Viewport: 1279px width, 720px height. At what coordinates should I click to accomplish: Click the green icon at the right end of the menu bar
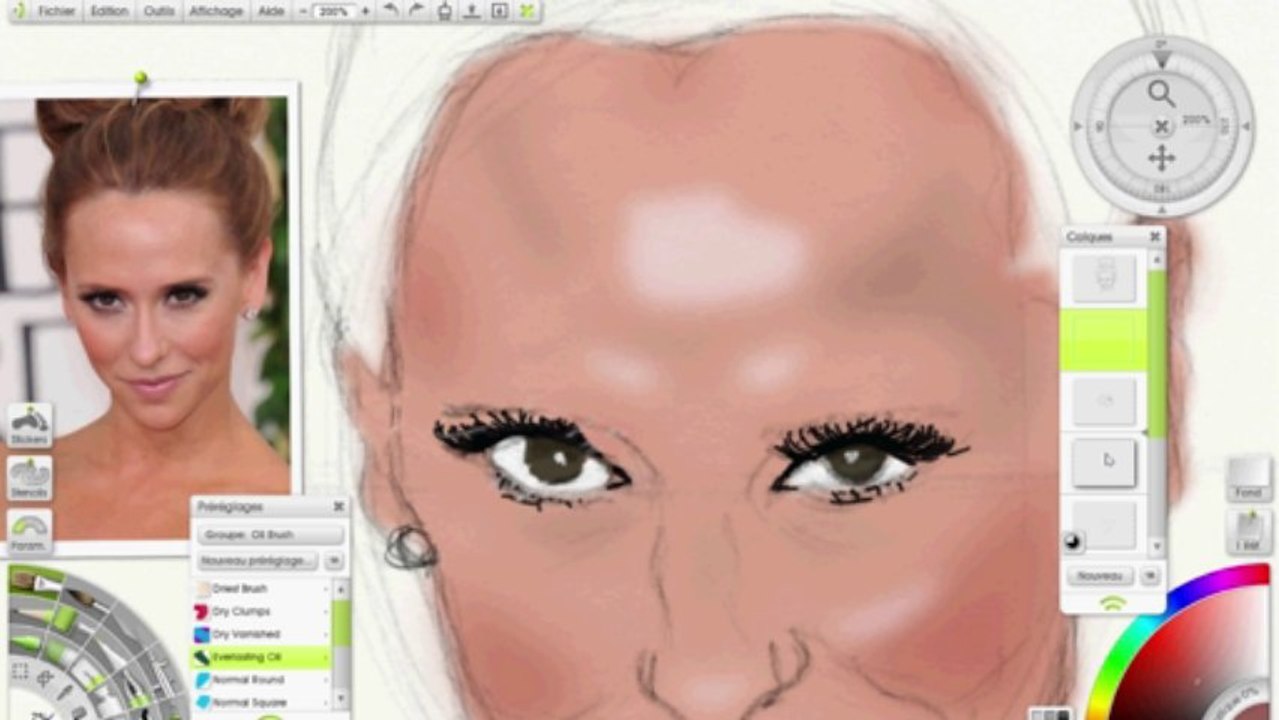coord(526,11)
